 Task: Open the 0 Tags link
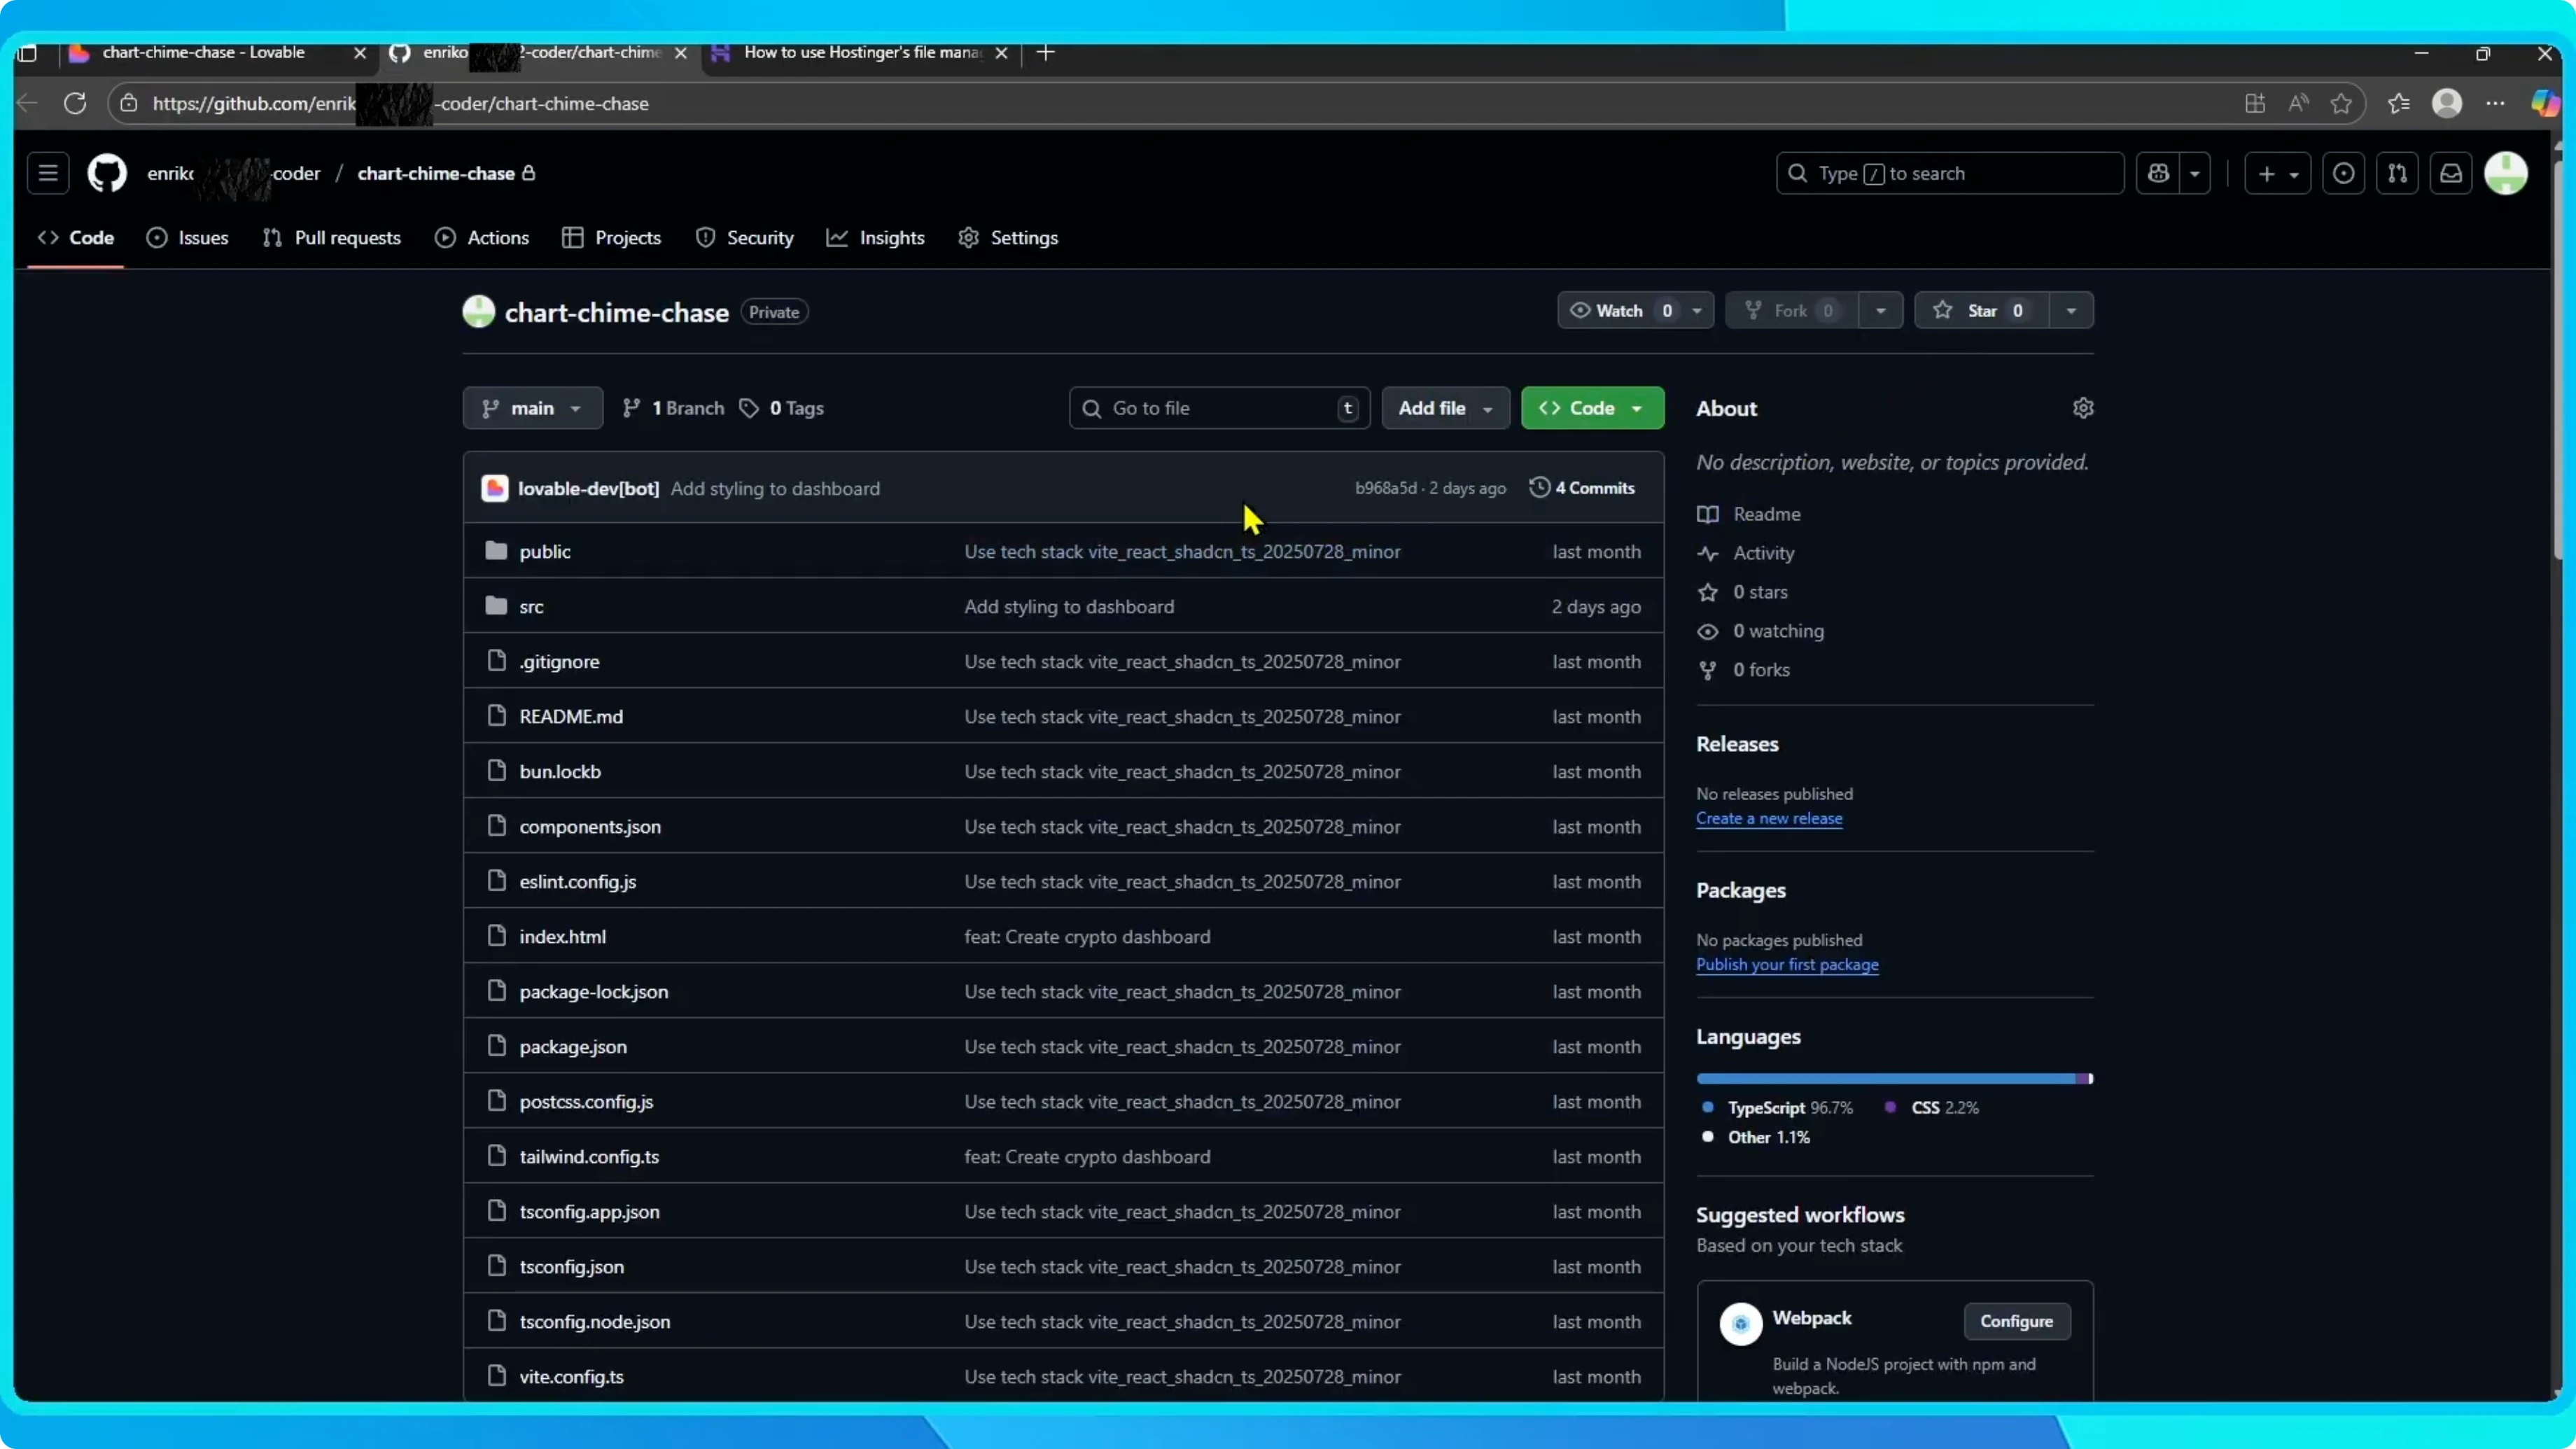[x=782, y=408]
